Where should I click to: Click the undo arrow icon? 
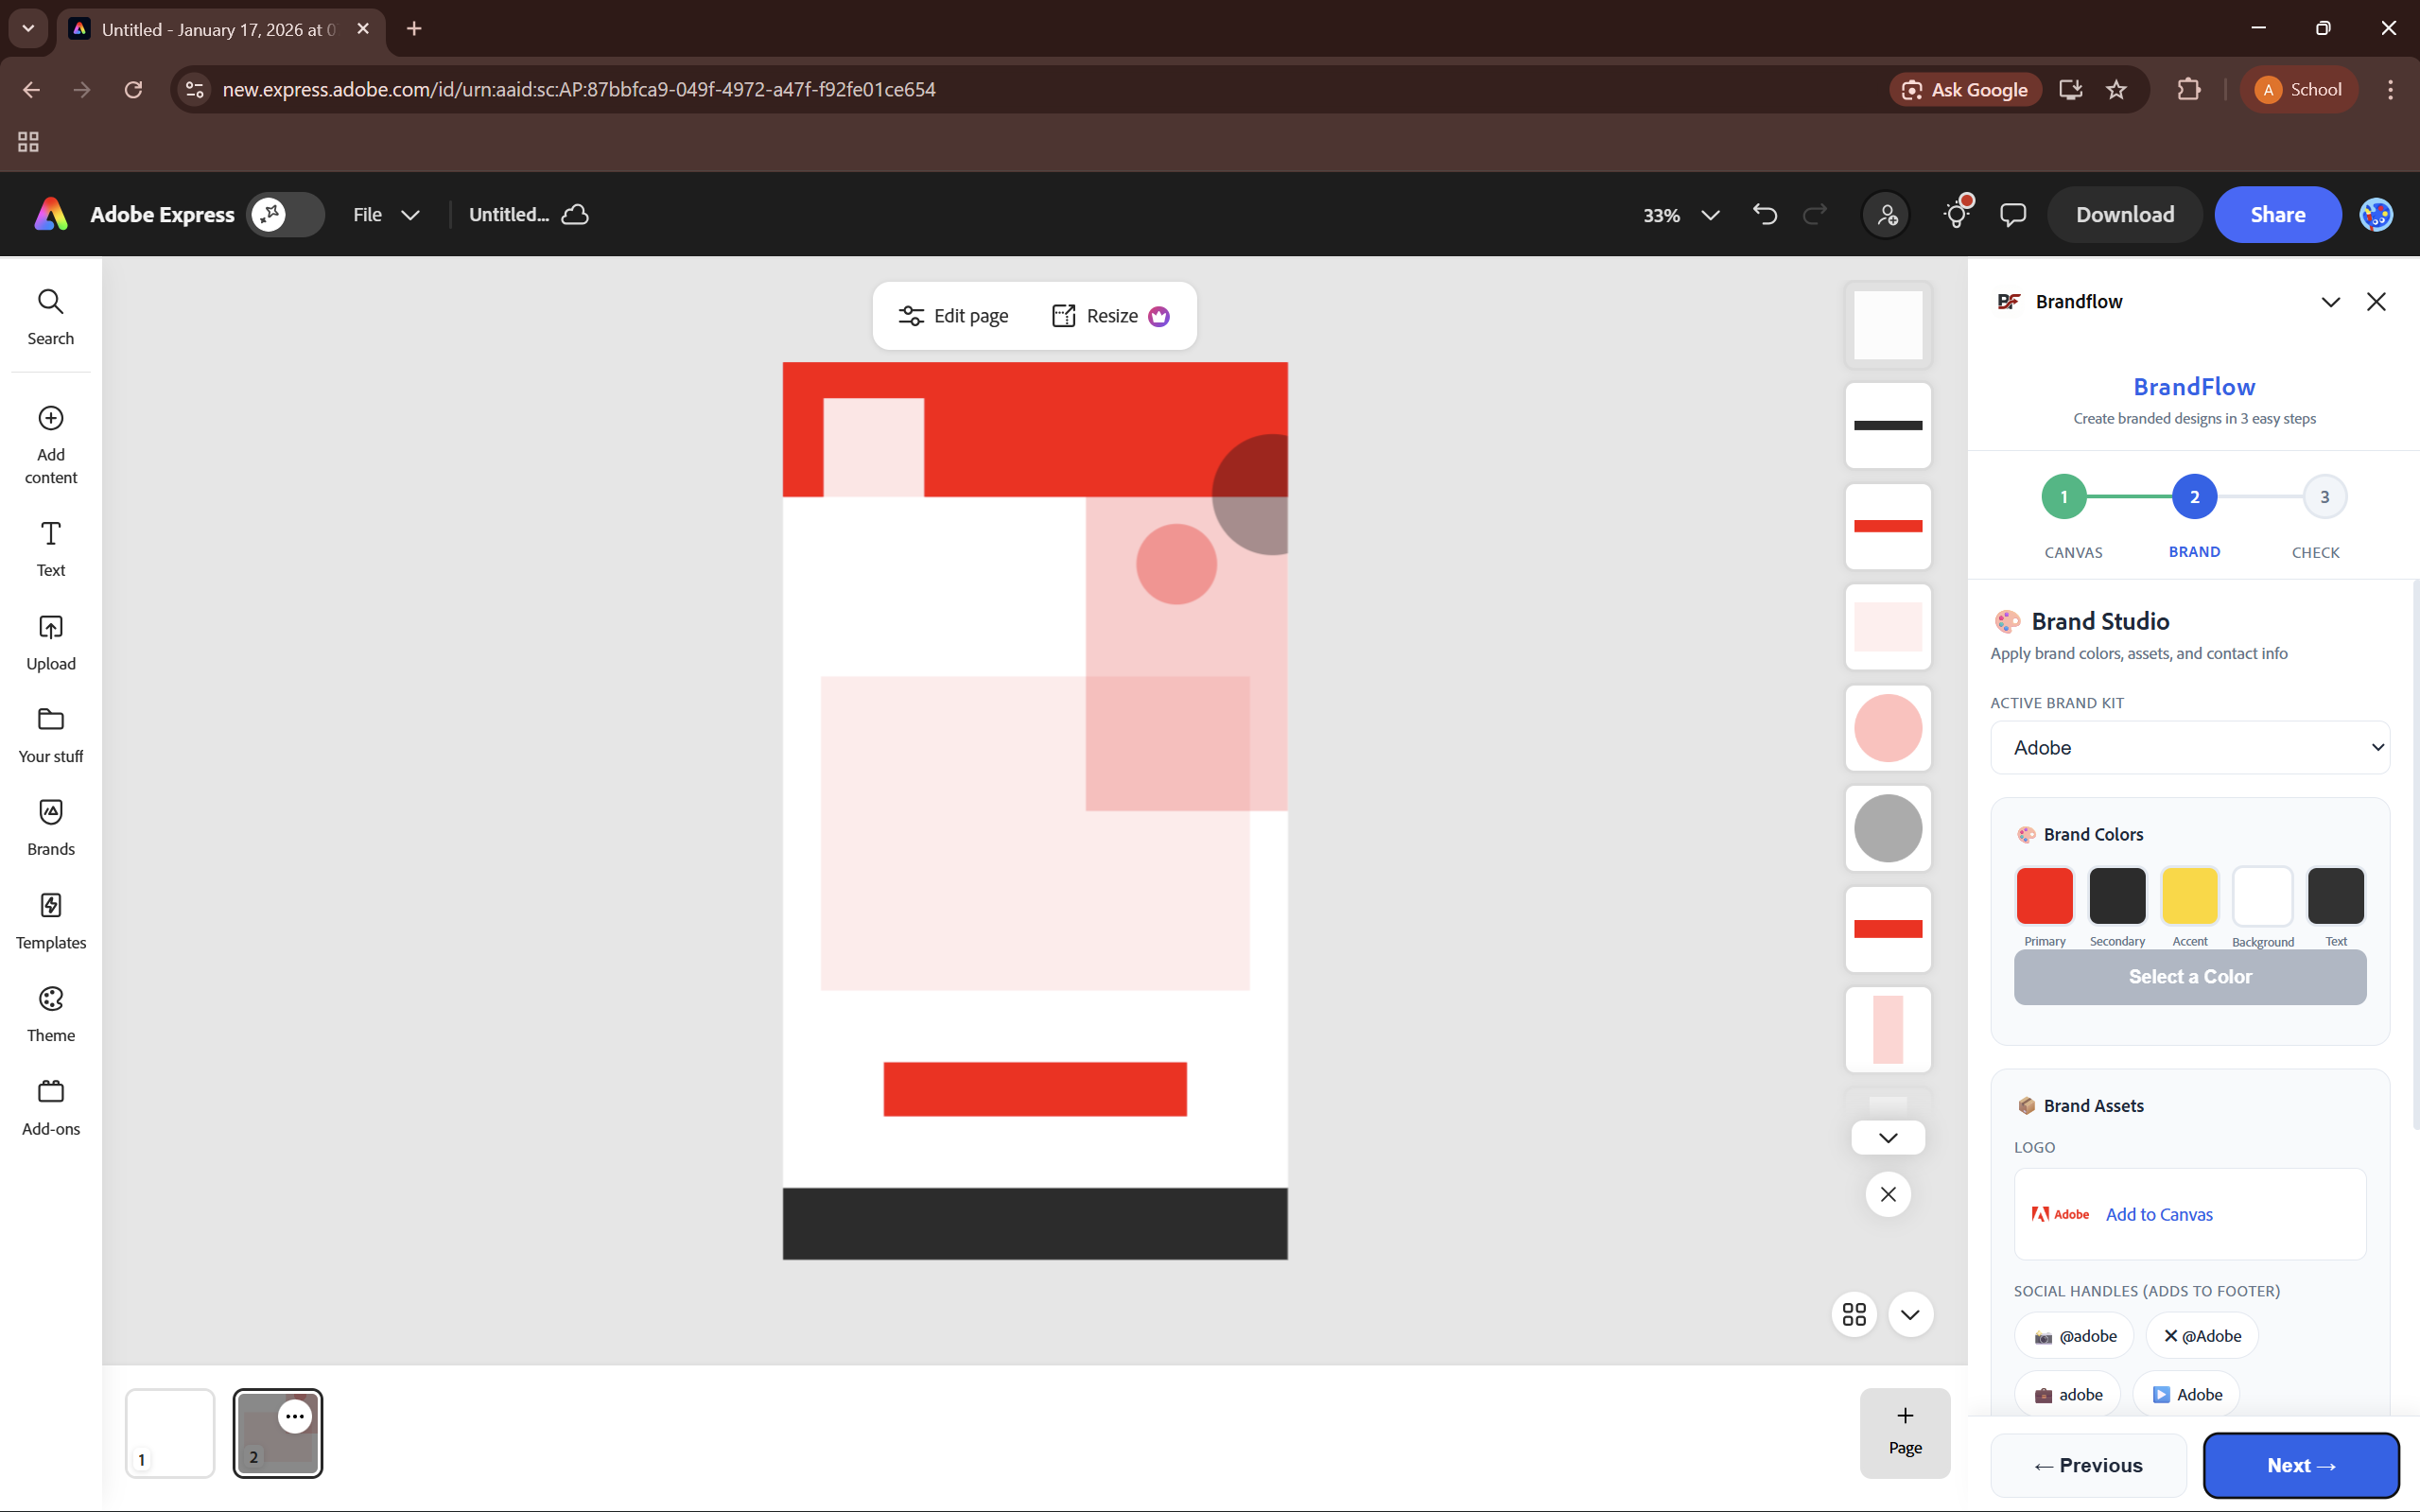coord(1764,214)
